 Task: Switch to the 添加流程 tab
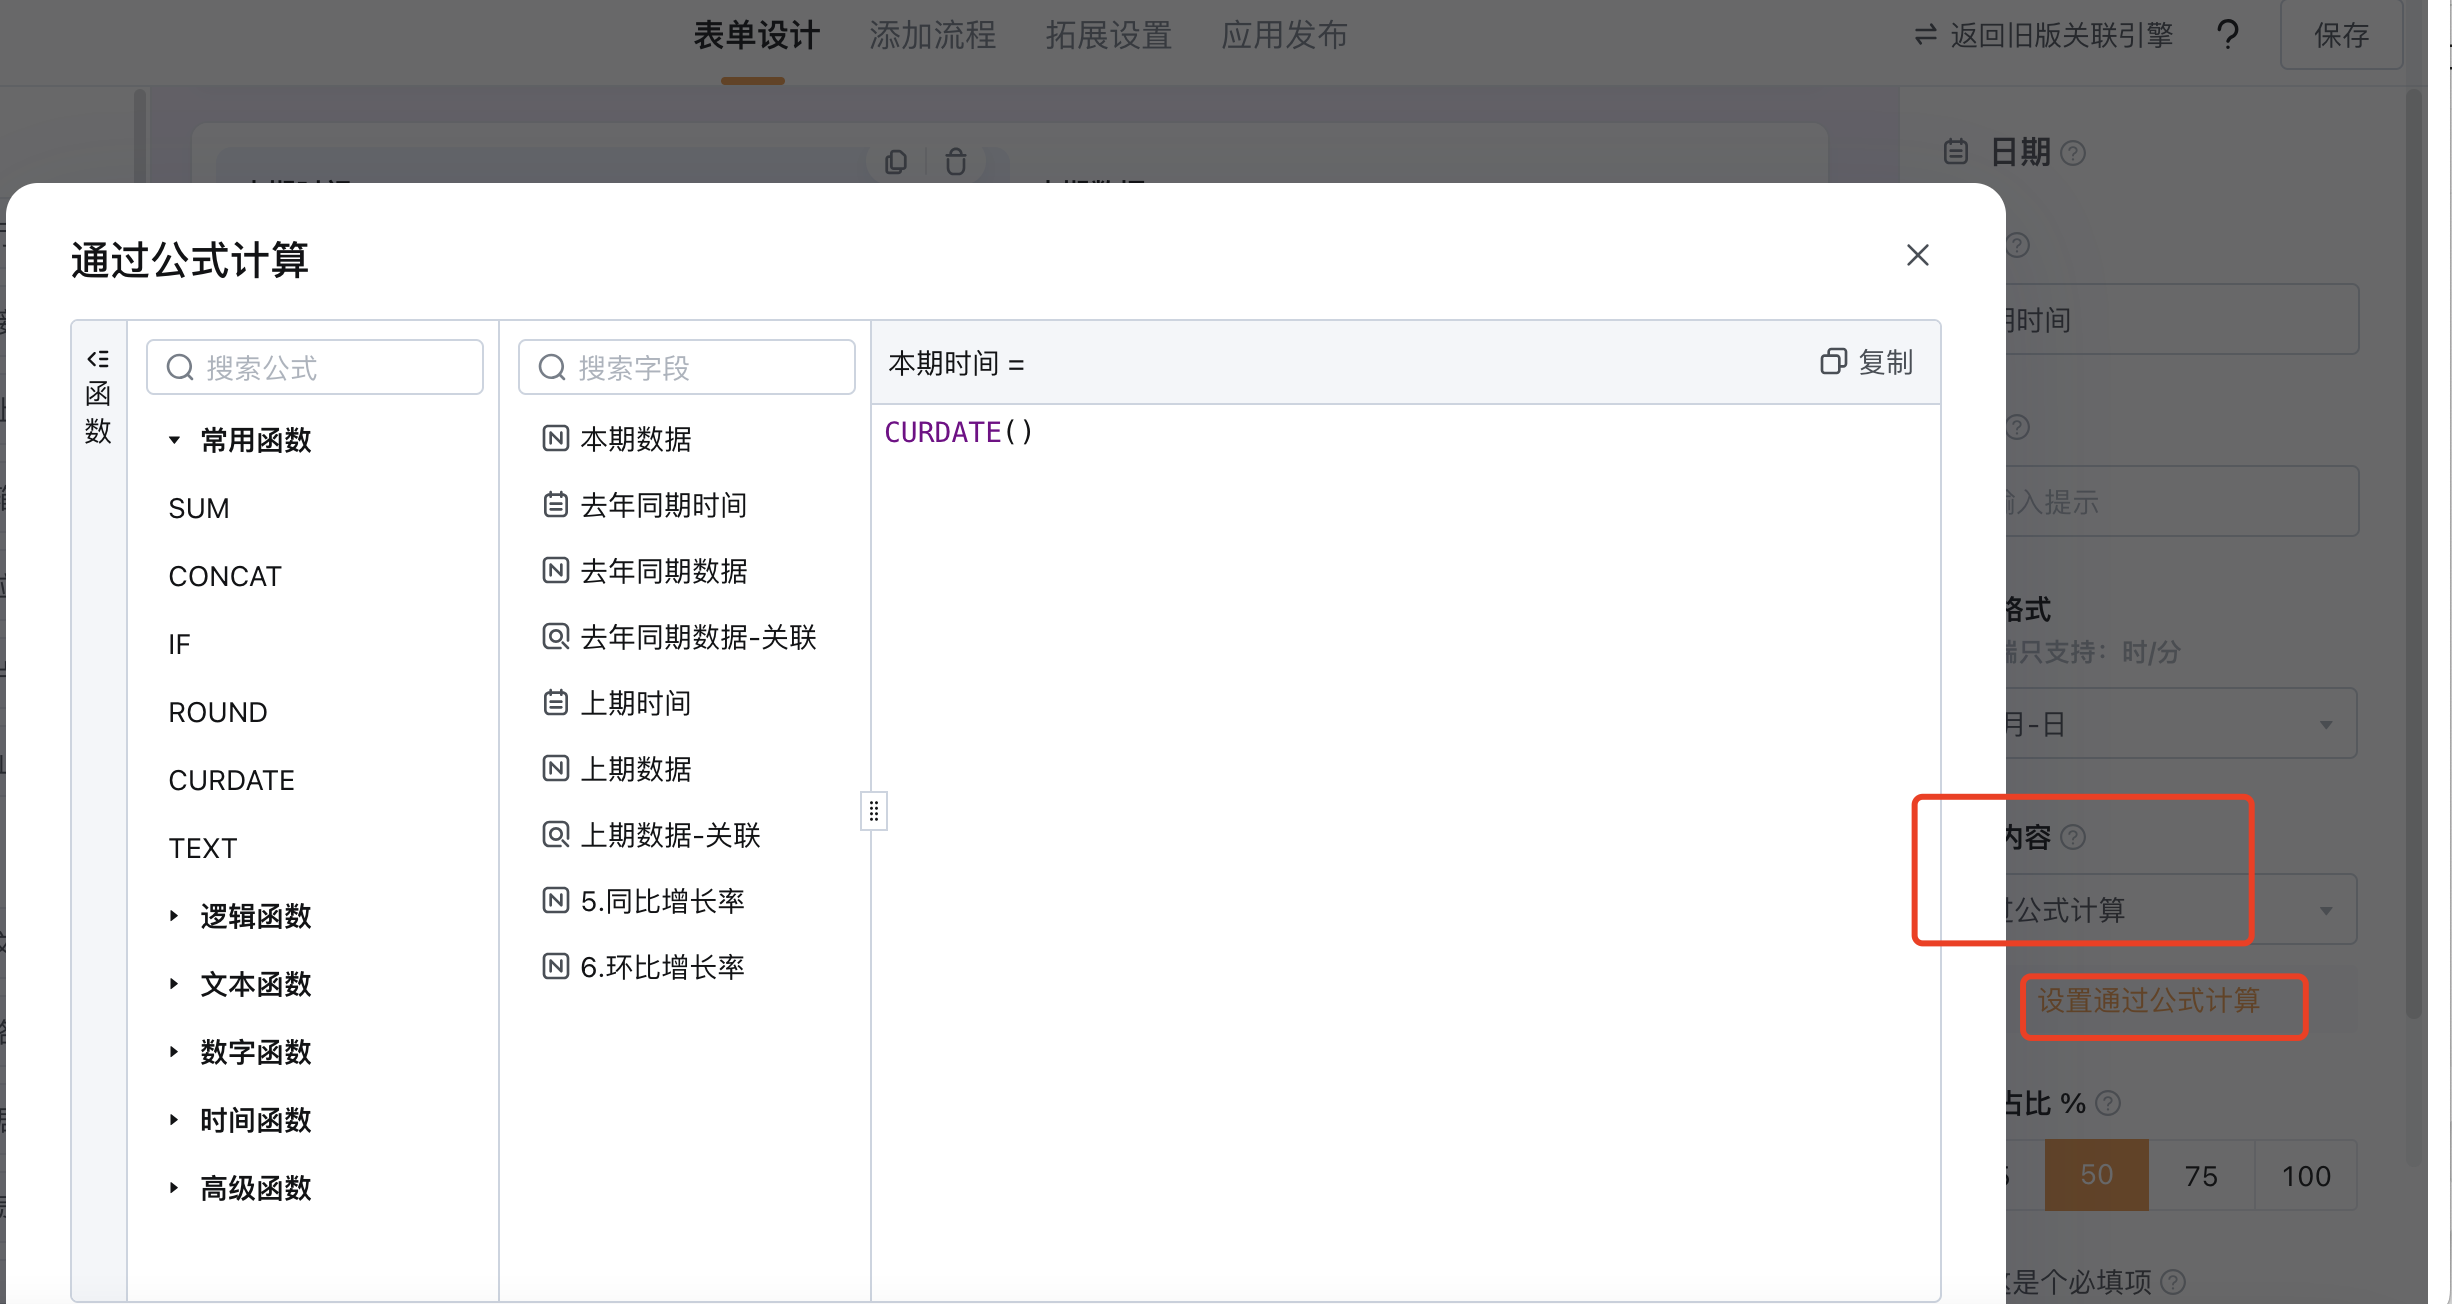pos(932,36)
